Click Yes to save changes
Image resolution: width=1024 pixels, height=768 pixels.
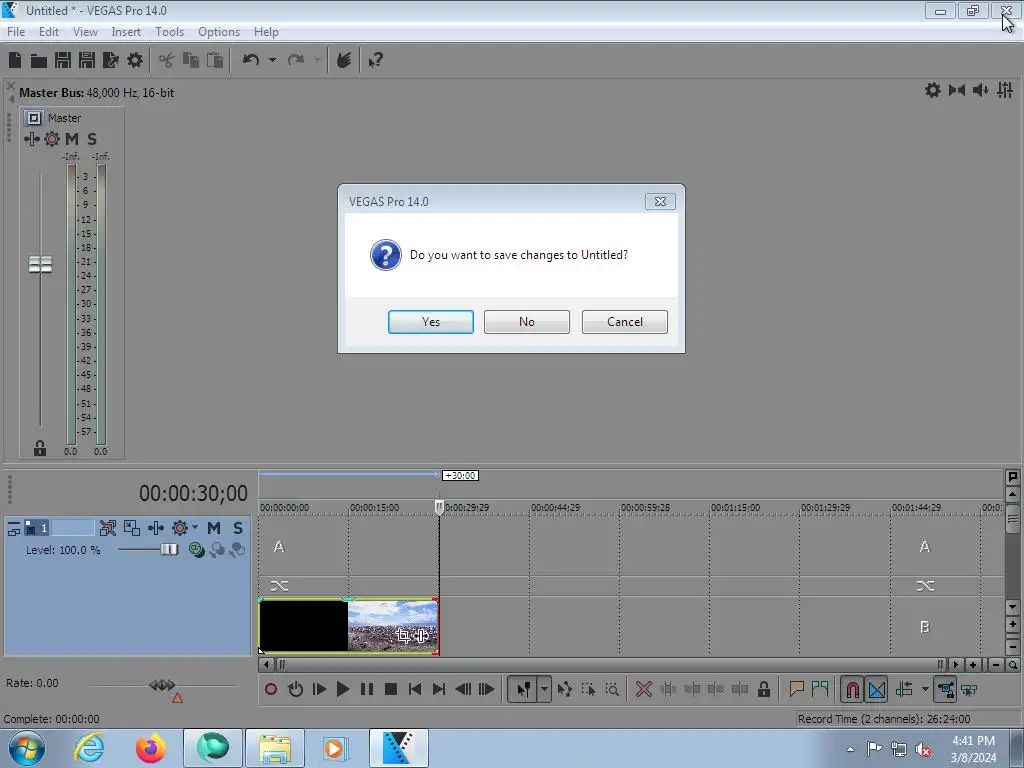pos(430,322)
